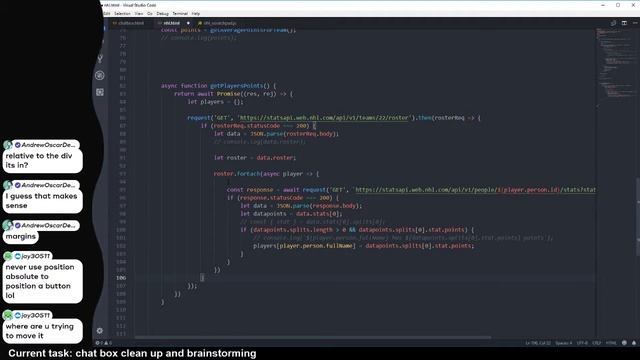Click 'let datapoints = data.stats[0];' line
Viewport: 640px width, 360px height.
[291, 213]
